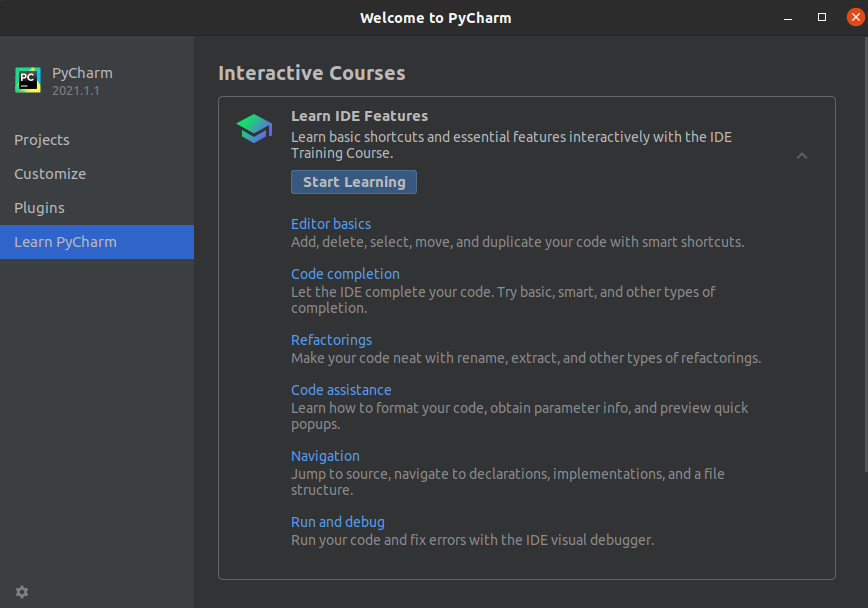Open the Refactorings lesson link
The height and width of the screenshot is (608, 868).
(x=331, y=340)
